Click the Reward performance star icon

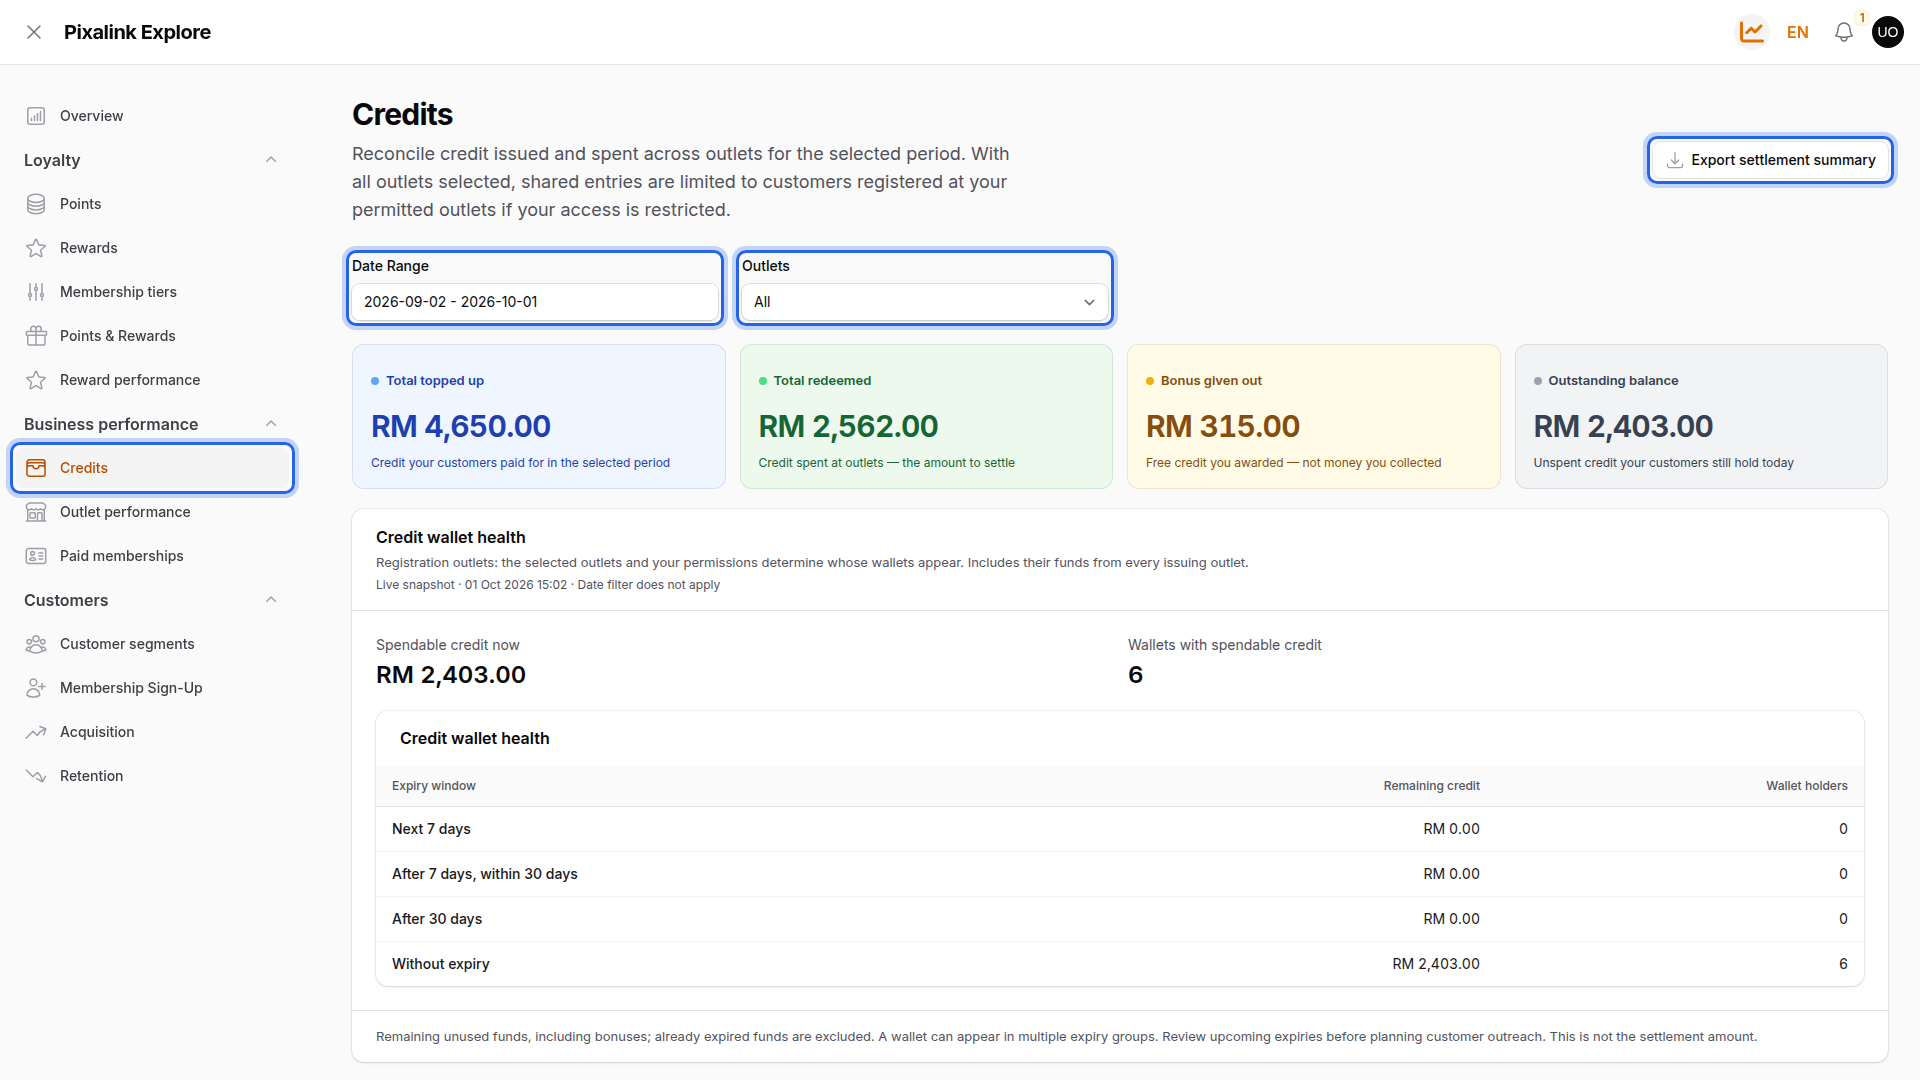[x=36, y=380]
